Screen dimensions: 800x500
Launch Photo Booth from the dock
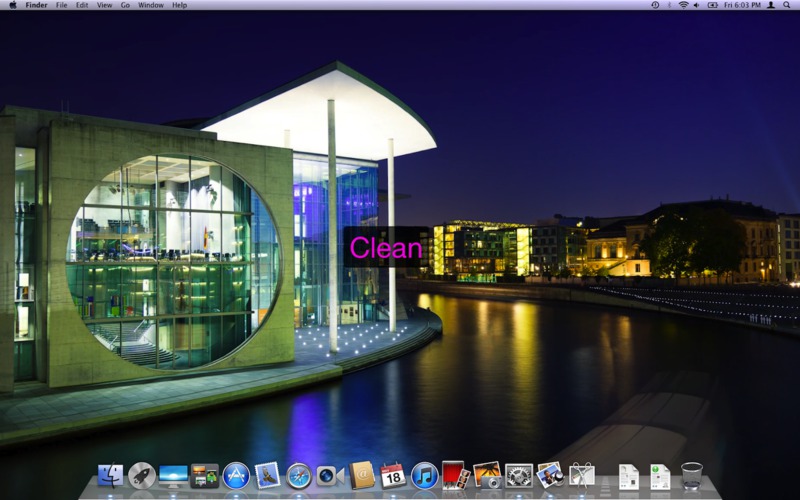pyautogui.click(x=455, y=475)
